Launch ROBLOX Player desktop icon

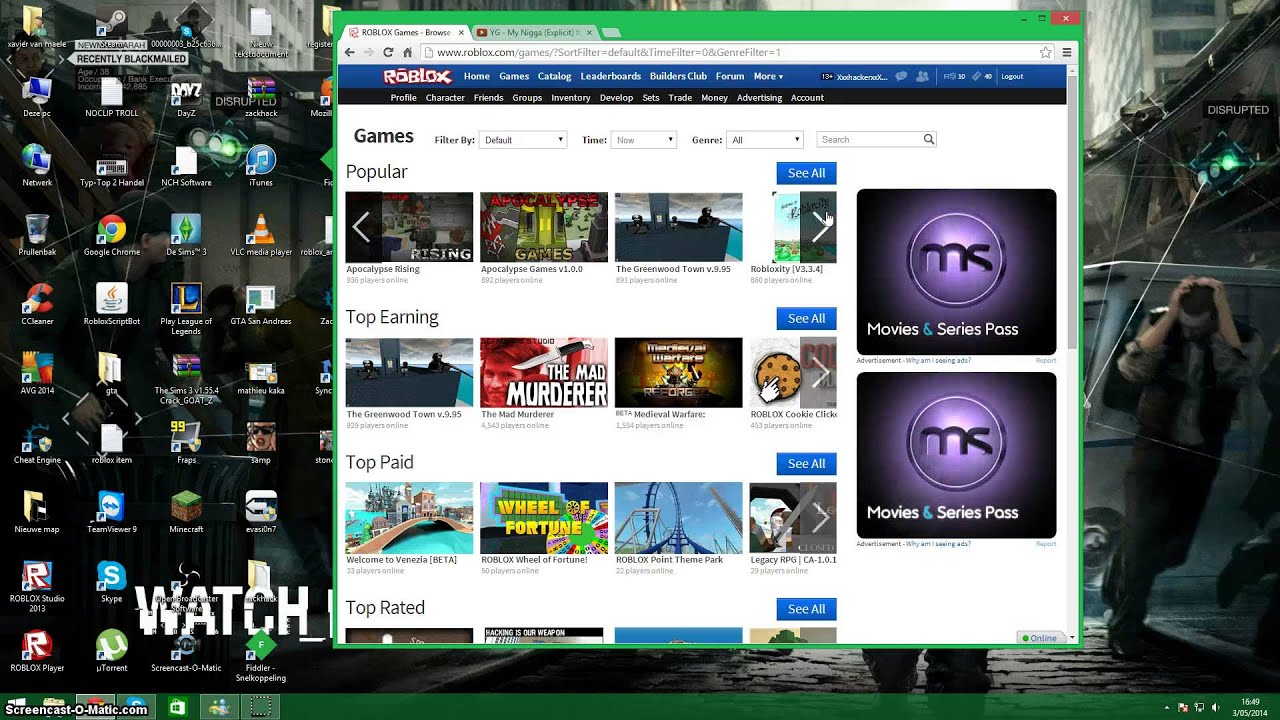point(37,650)
